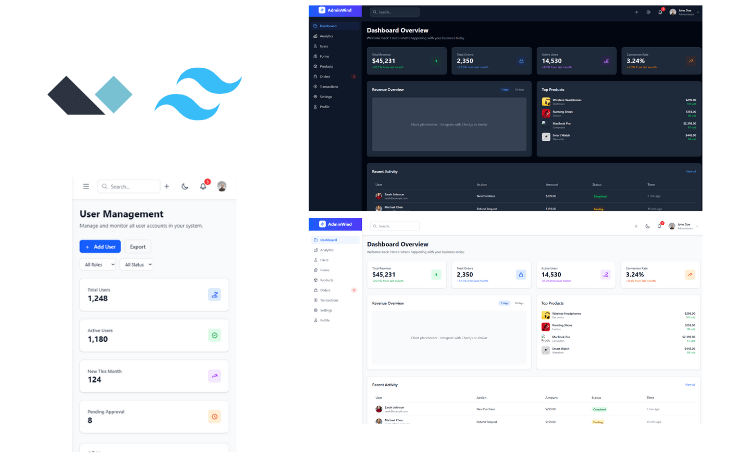Screen dimensions: 740x460
Task: Toggle theme icon in dark dashboard header
Action: (648, 12)
